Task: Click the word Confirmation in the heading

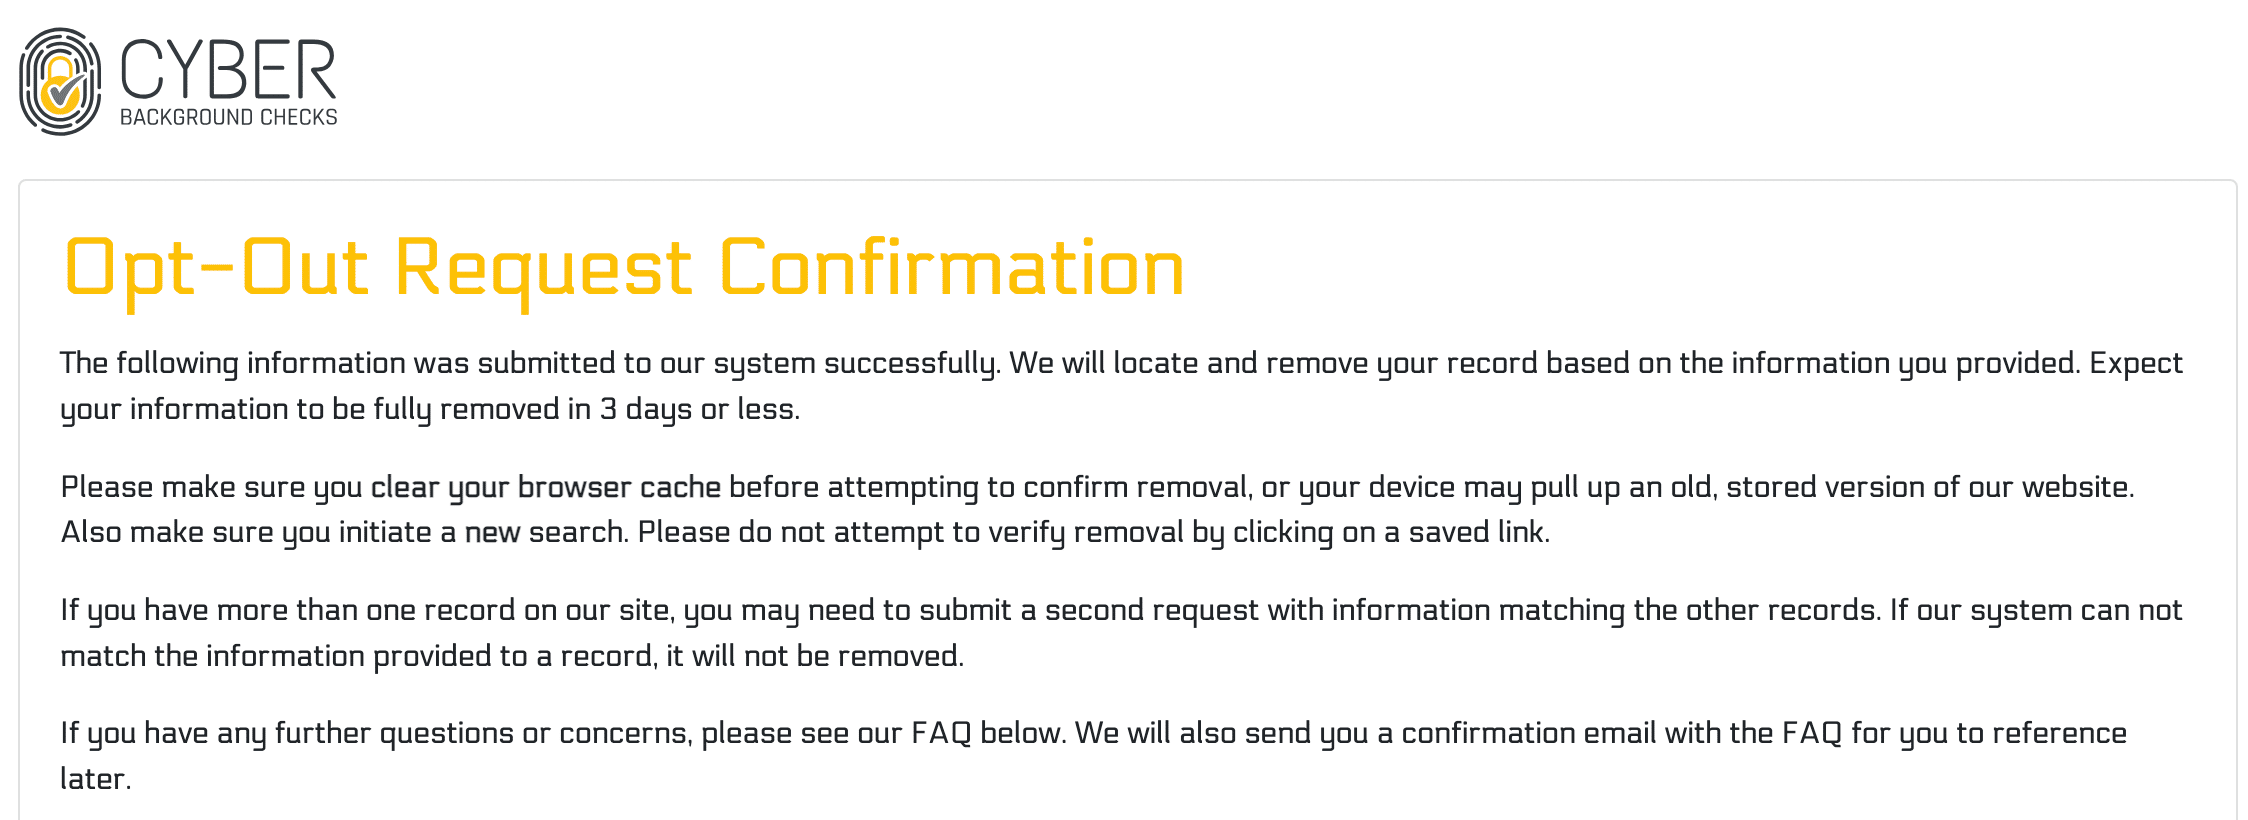Action: 951,268
